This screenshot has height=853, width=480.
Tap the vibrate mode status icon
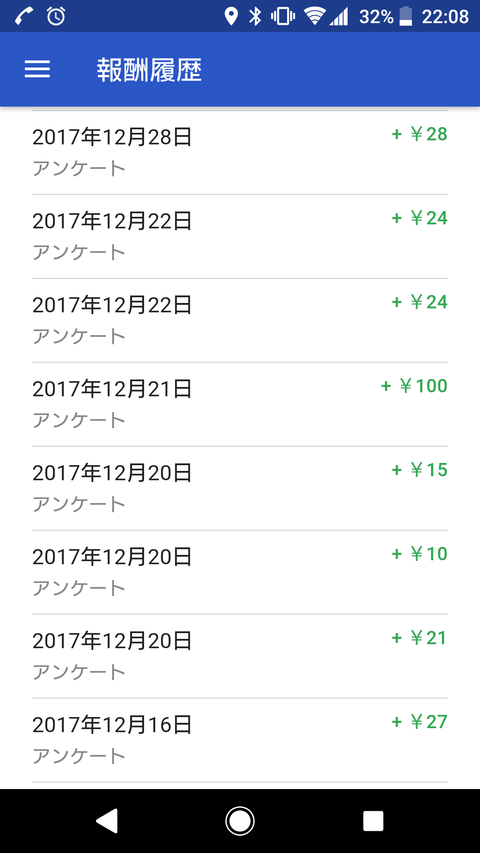click(x=283, y=17)
